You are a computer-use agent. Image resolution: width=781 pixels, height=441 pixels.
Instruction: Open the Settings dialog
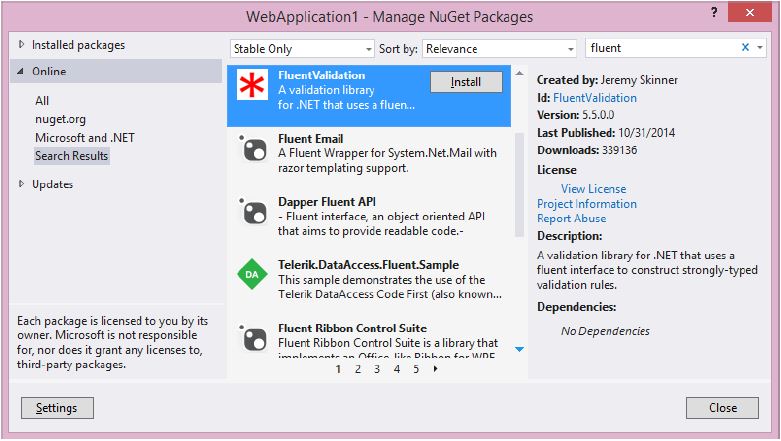57,408
